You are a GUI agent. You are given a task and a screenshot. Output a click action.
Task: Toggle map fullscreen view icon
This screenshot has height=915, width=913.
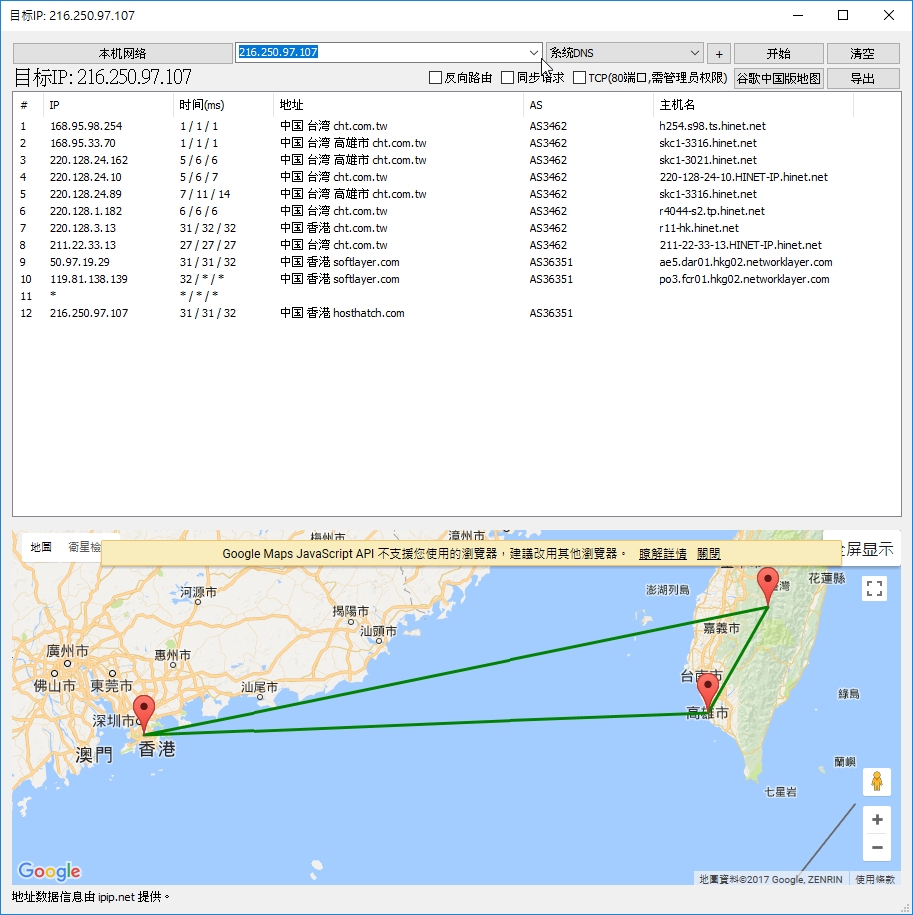tap(874, 588)
